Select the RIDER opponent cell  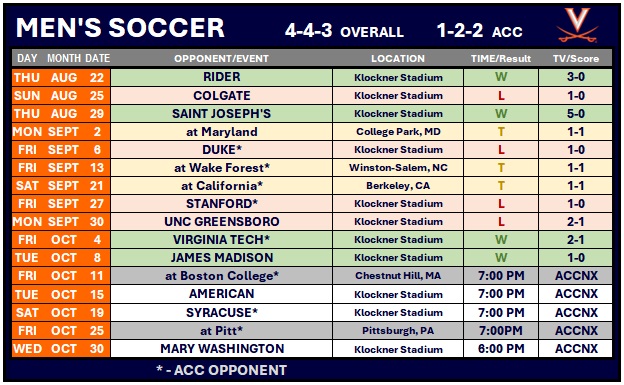click(x=222, y=77)
